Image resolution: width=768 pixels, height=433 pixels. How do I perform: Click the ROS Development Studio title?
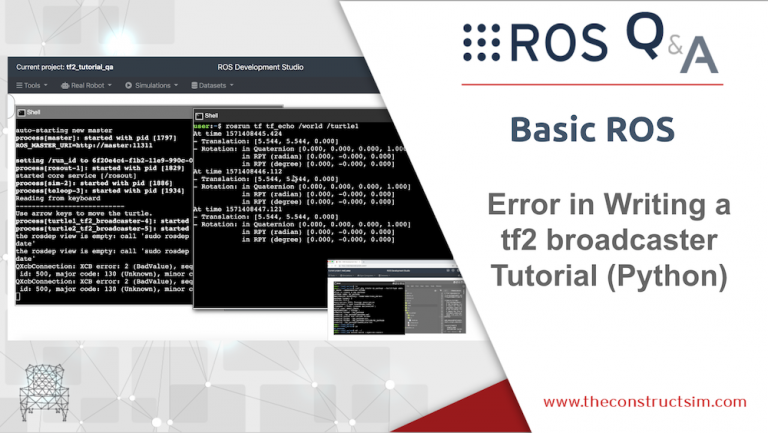coord(260,67)
